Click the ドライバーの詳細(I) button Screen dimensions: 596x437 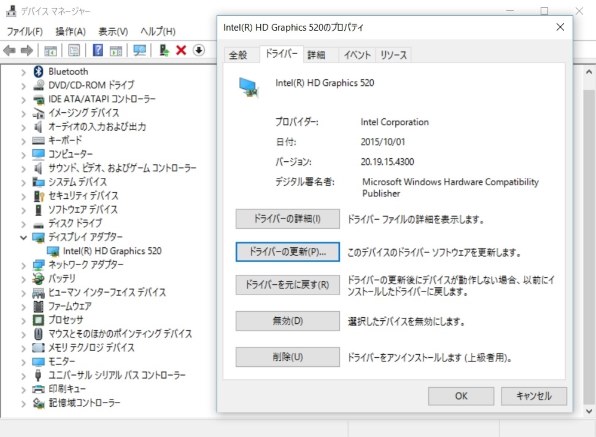tap(287, 219)
